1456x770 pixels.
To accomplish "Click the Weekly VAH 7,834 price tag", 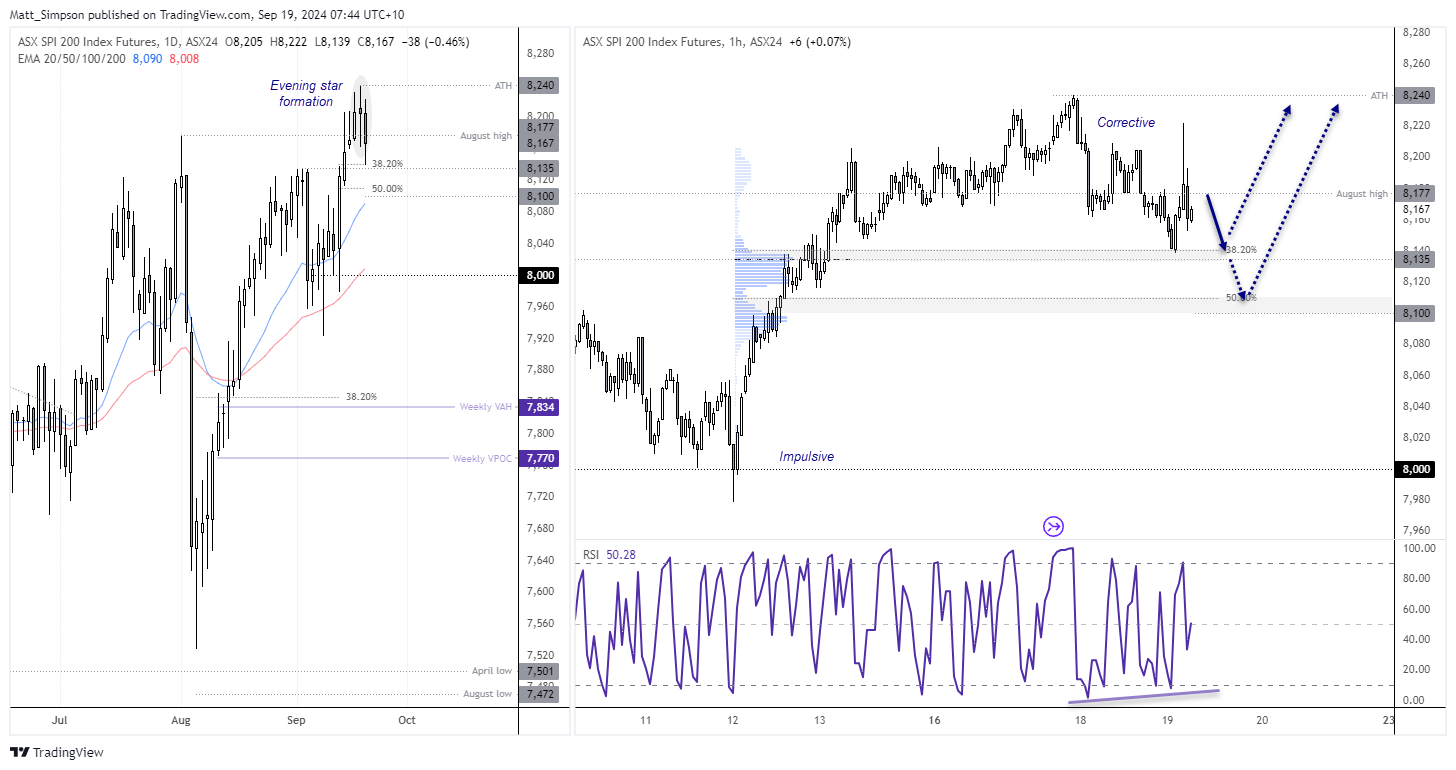I will [541, 407].
